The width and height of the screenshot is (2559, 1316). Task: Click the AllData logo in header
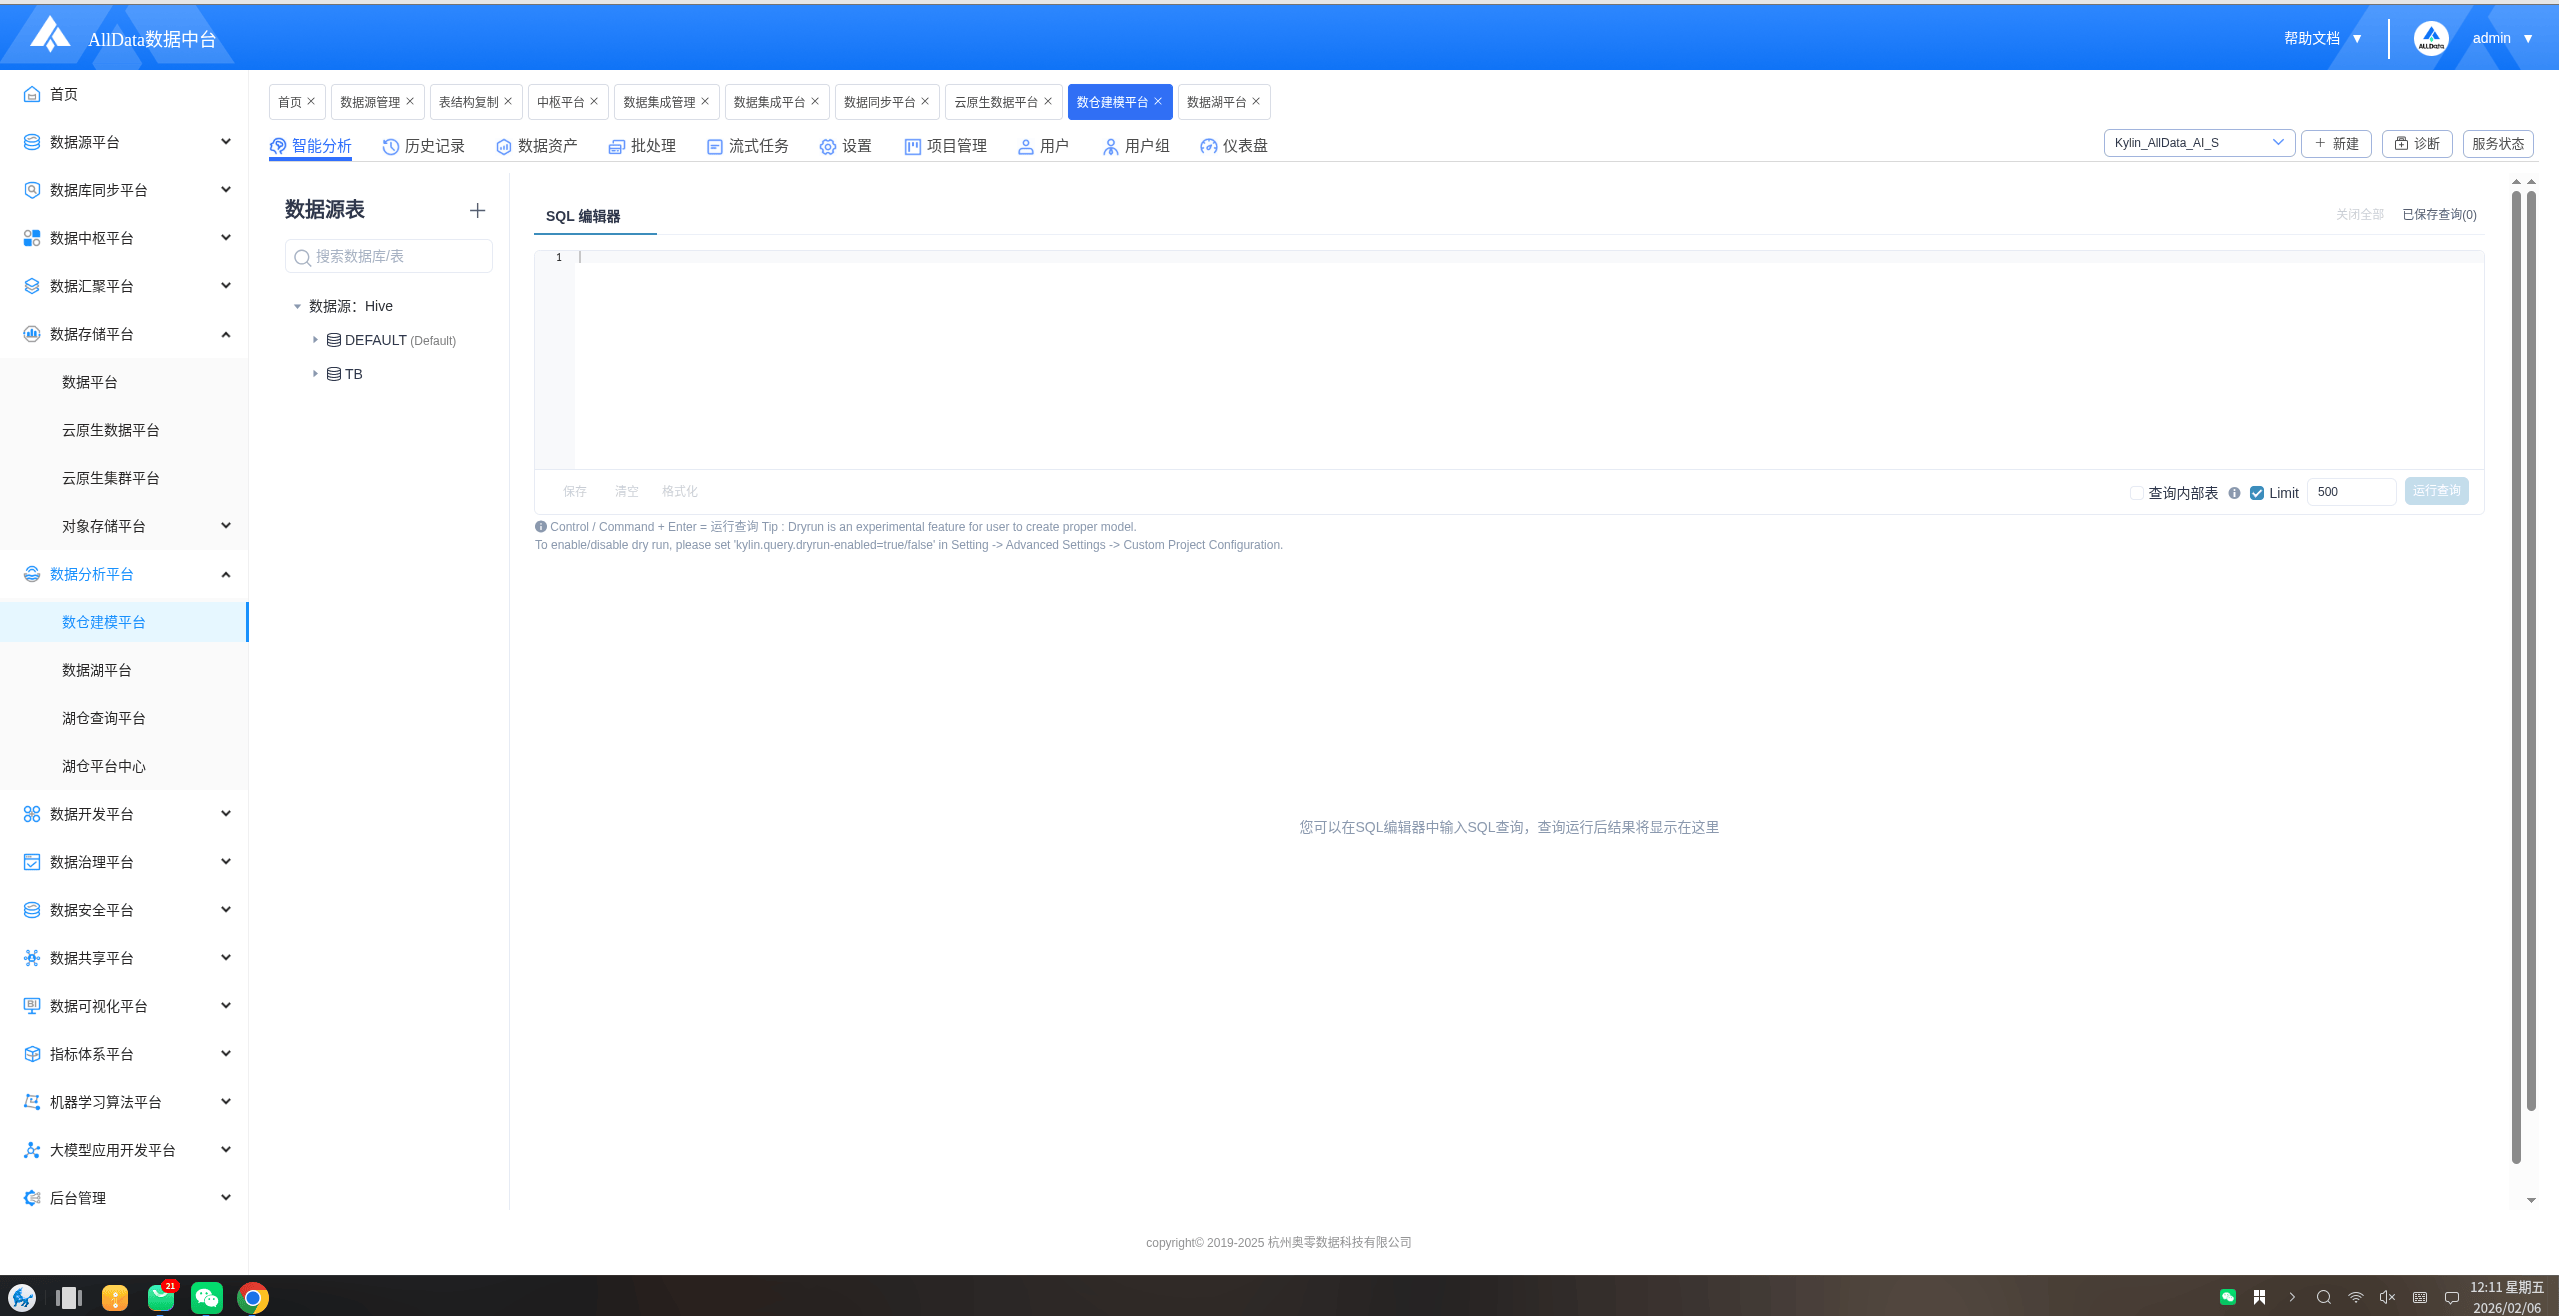(50, 36)
